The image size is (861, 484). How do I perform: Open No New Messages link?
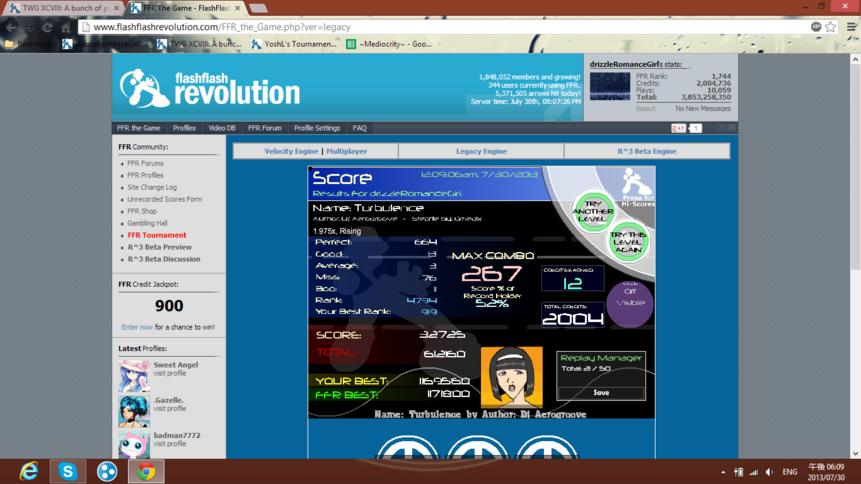point(703,109)
